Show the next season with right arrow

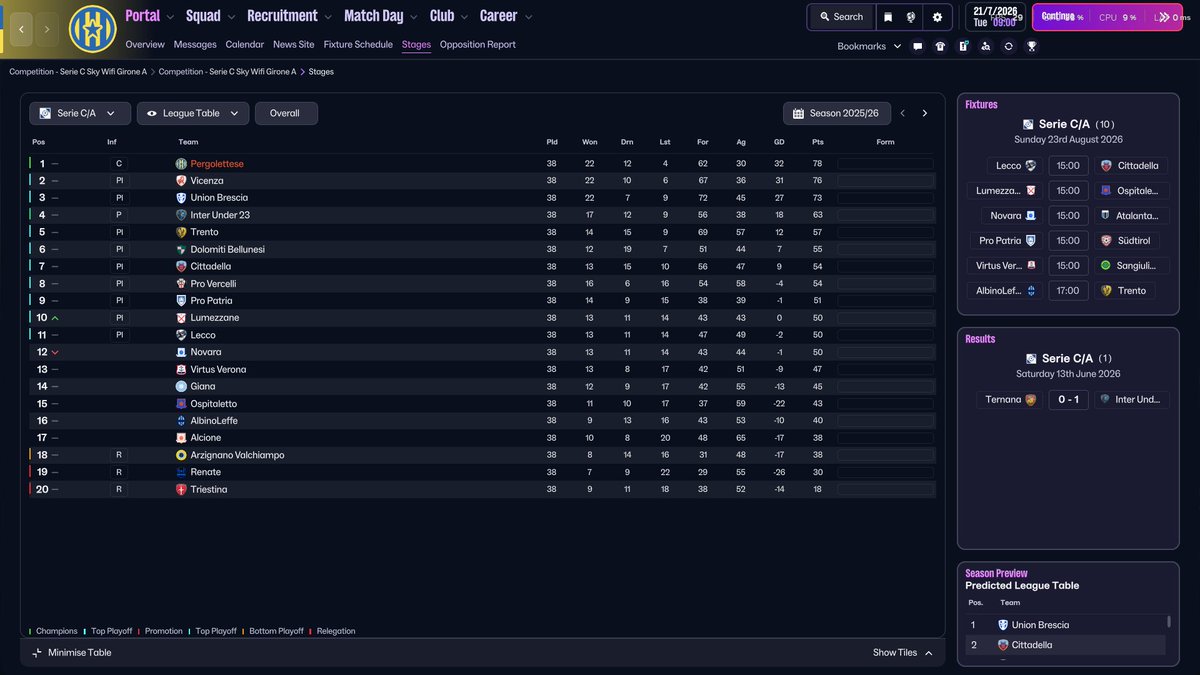coord(925,114)
